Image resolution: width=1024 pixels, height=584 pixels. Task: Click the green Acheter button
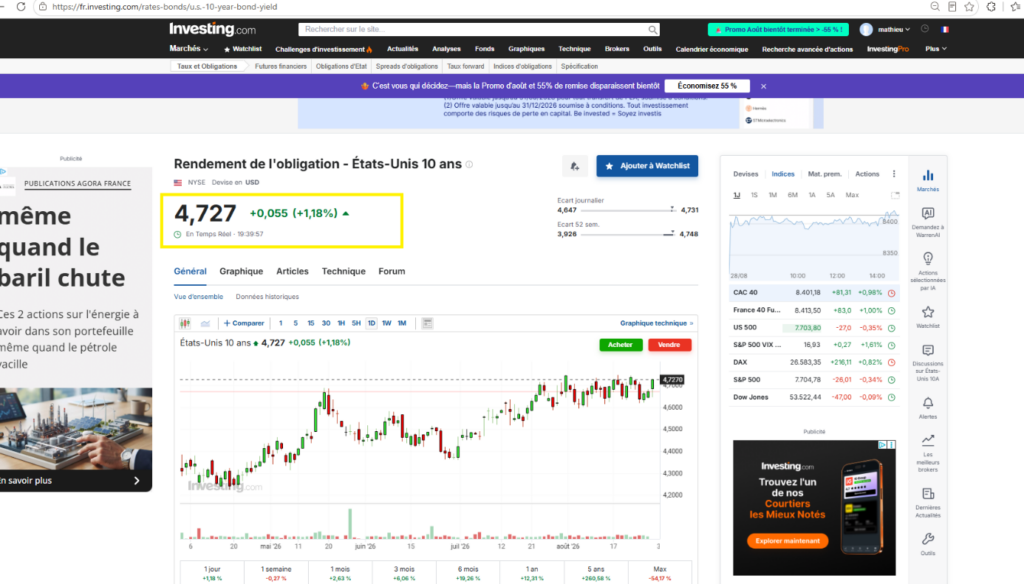click(x=620, y=345)
